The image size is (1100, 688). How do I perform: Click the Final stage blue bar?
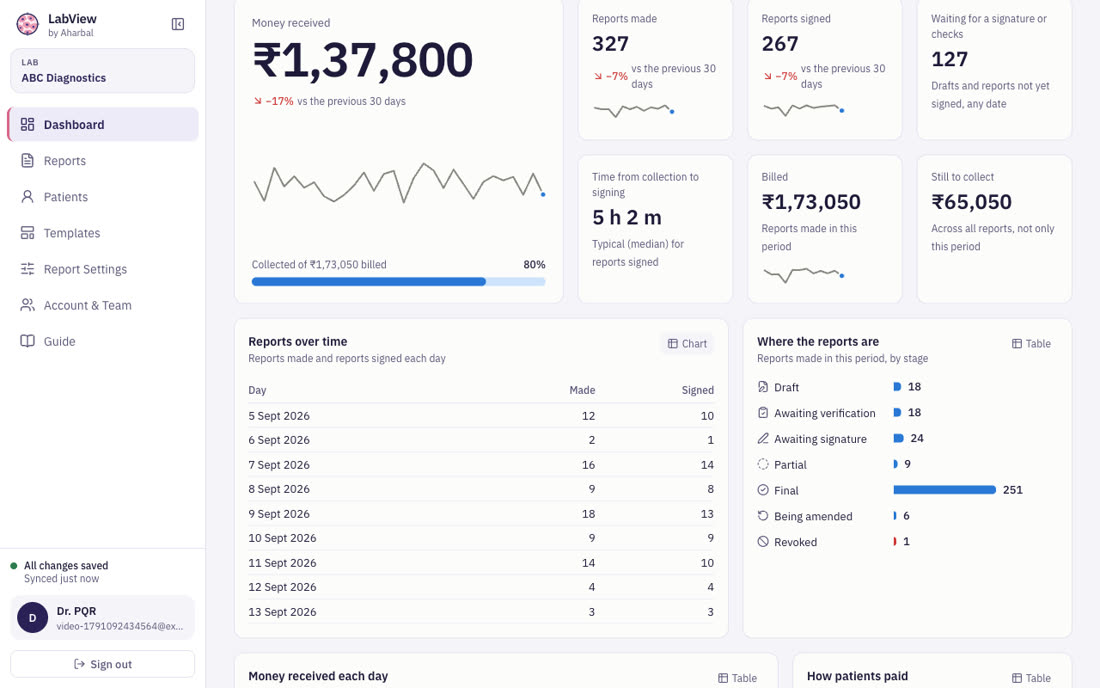click(x=944, y=490)
